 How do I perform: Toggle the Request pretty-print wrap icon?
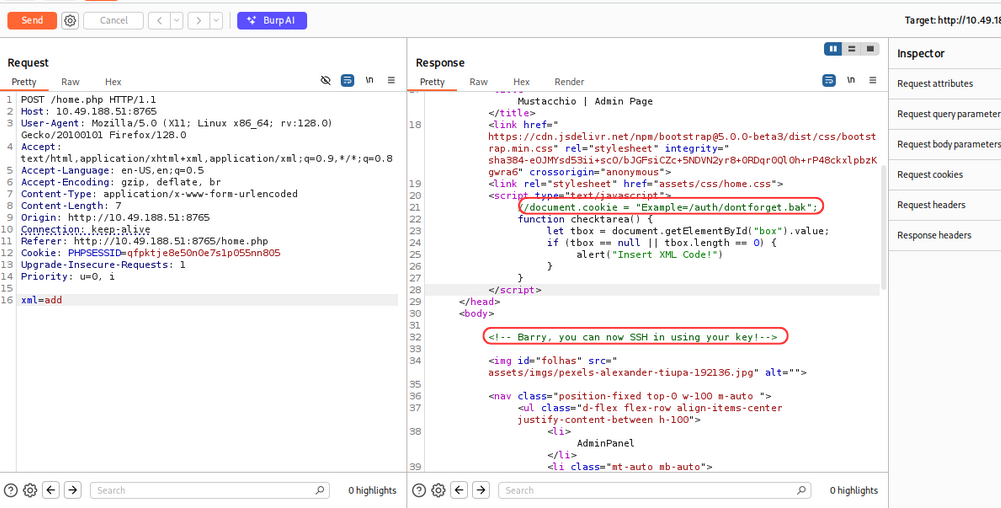click(347, 80)
